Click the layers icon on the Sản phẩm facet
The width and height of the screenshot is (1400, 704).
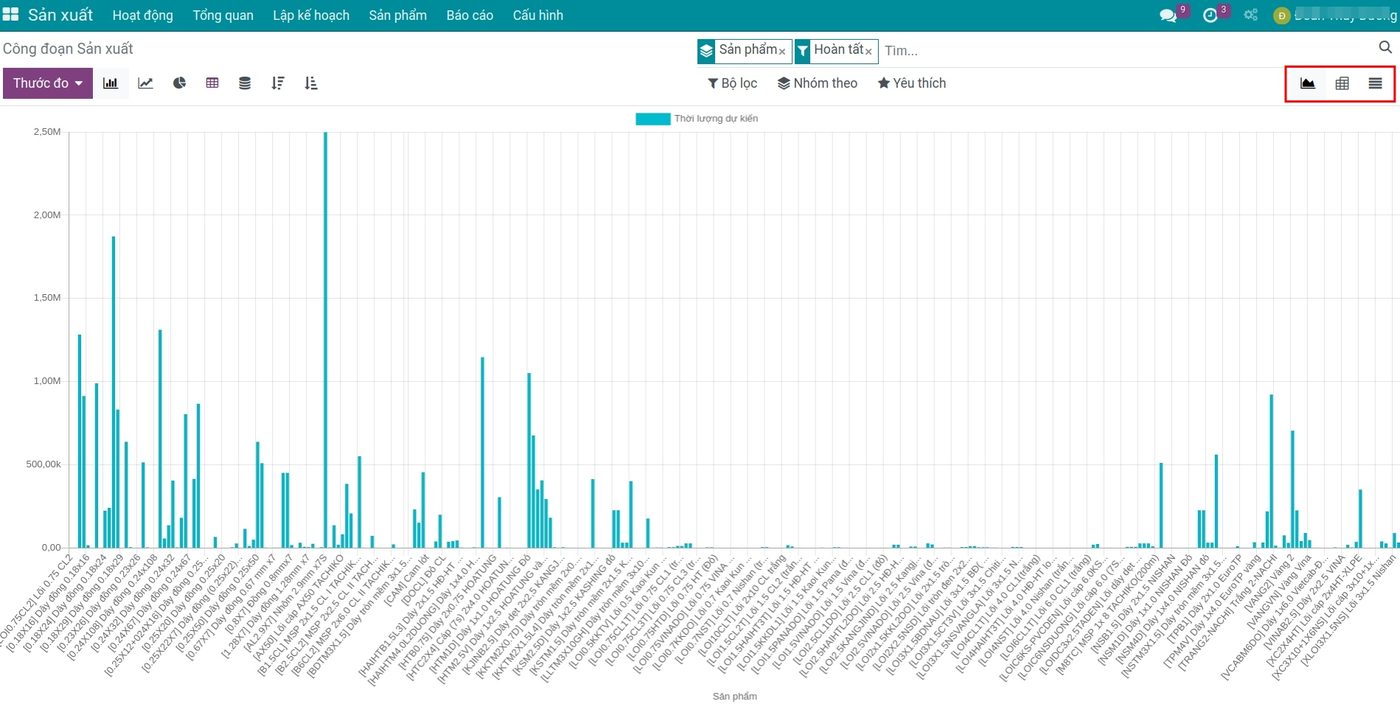tap(707, 50)
